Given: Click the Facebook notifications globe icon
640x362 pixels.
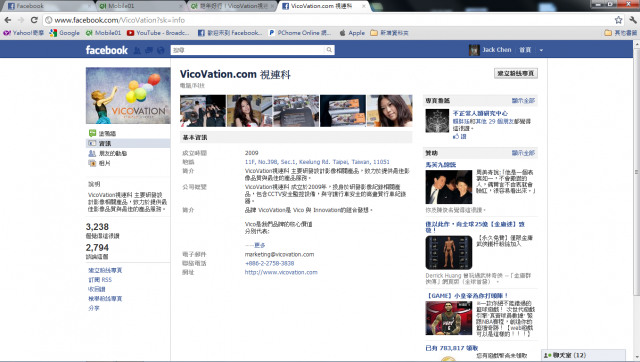Looking at the screenshot, I should (x=160, y=50).
